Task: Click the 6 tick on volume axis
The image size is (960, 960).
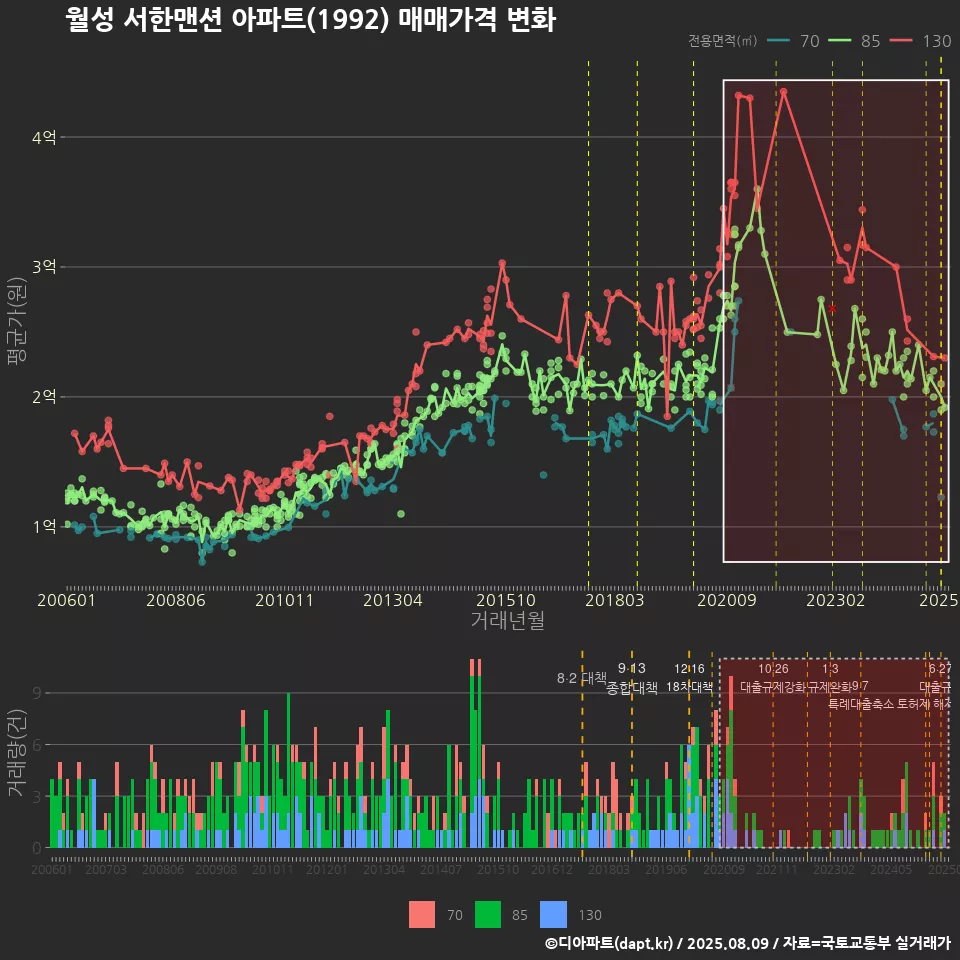Action: (x=37, y=745)
